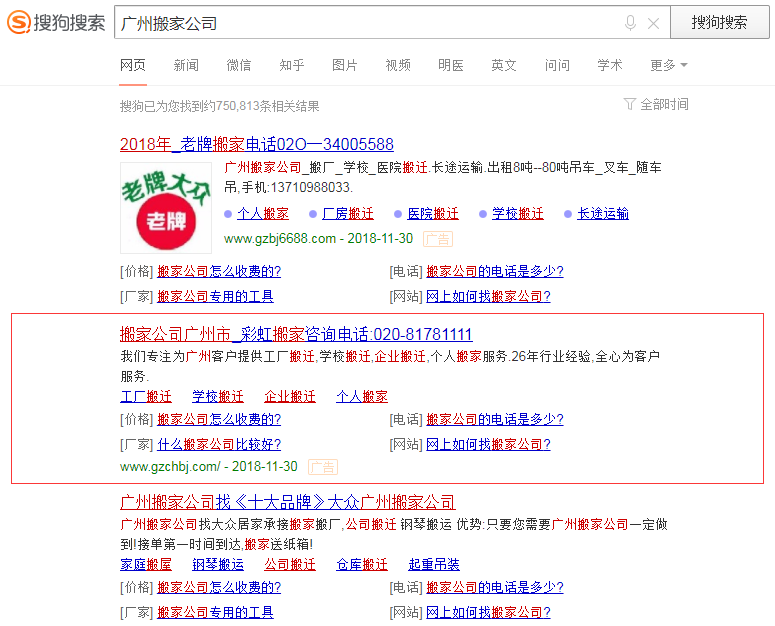Open the 彩虹搬家咨询电话 result title
775x626 pixels.
pyautogui.click(x=296, y=334)
